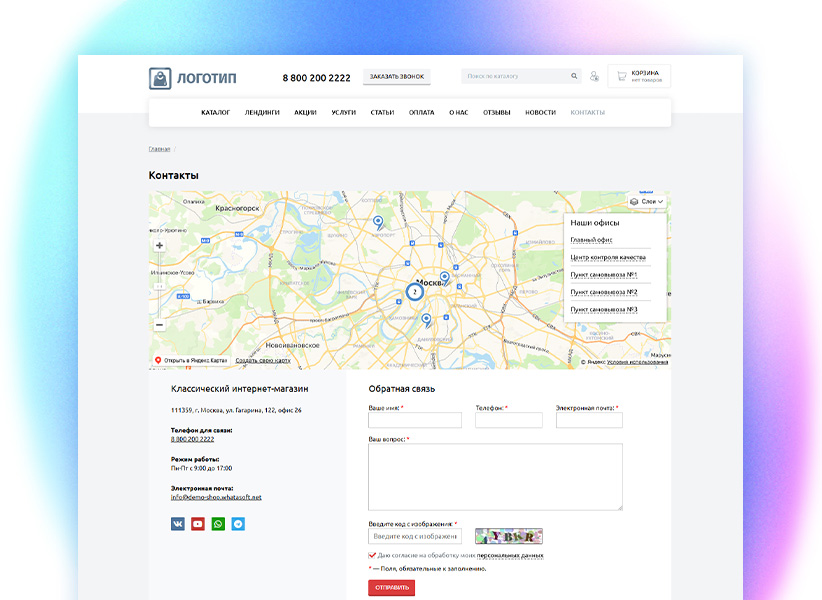This screenshot has height=600, width=822.
Task: Open the YouTube channel icon
Action: (197, 523)
